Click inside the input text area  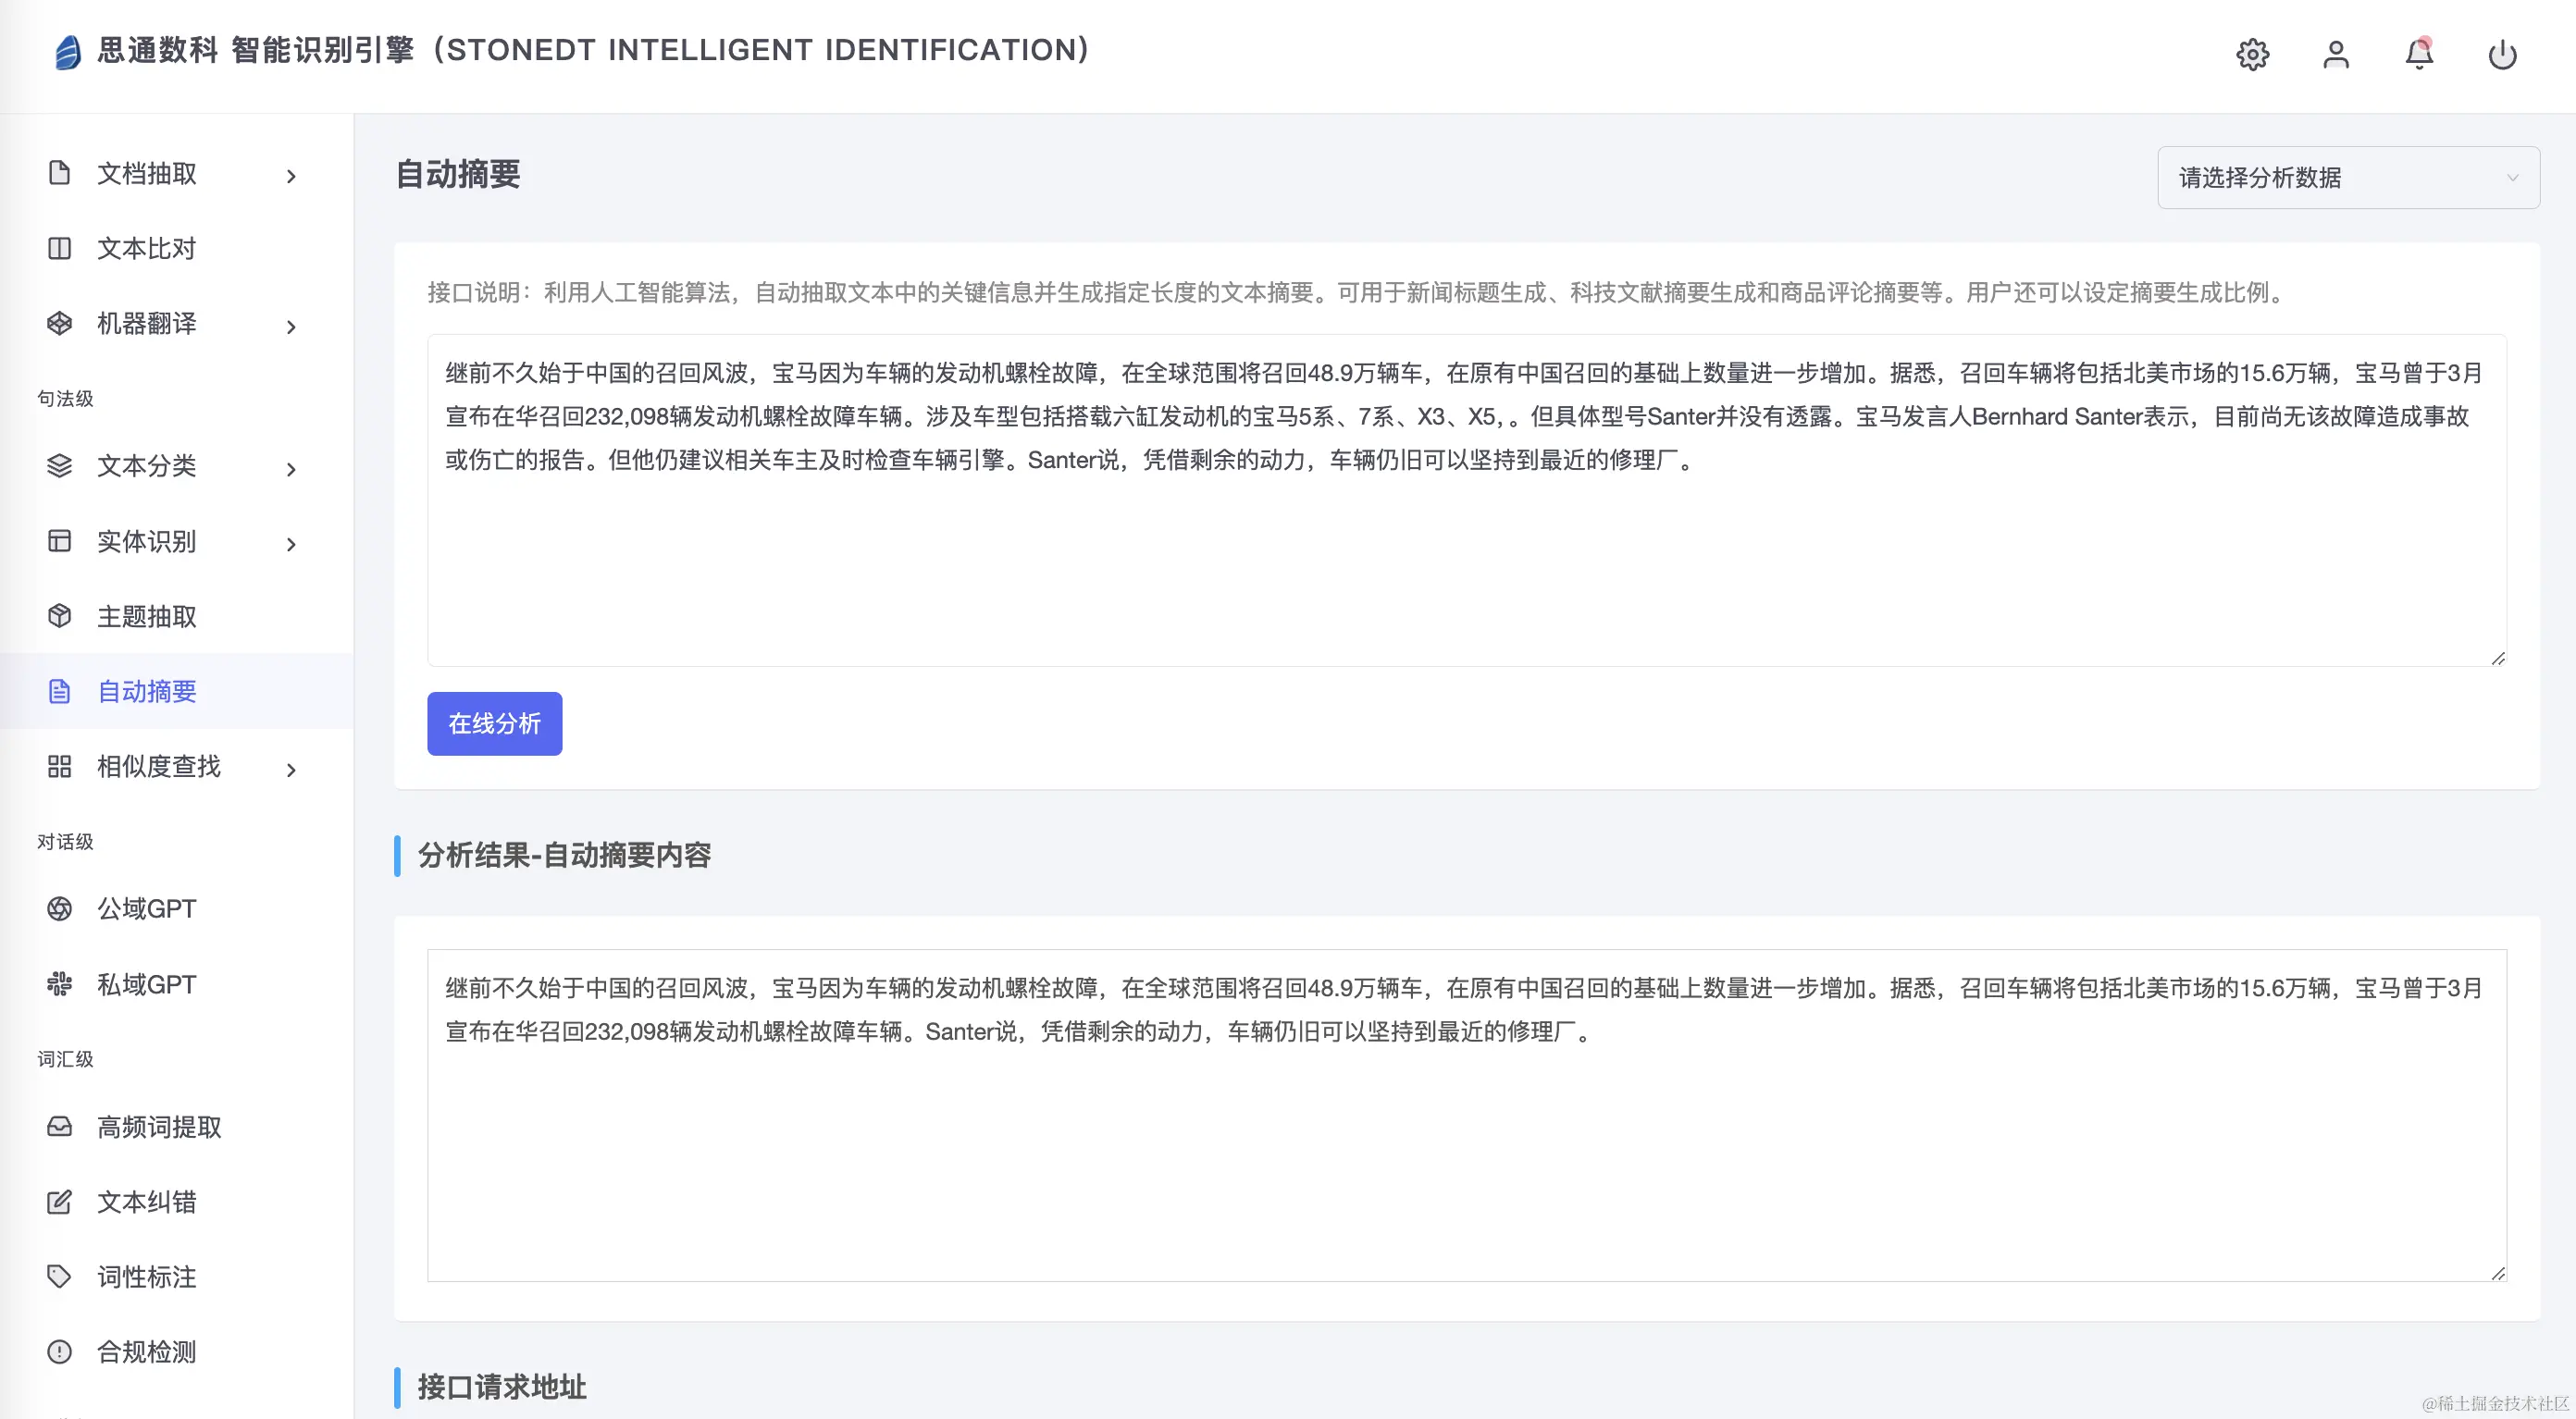pos(1465,560)
